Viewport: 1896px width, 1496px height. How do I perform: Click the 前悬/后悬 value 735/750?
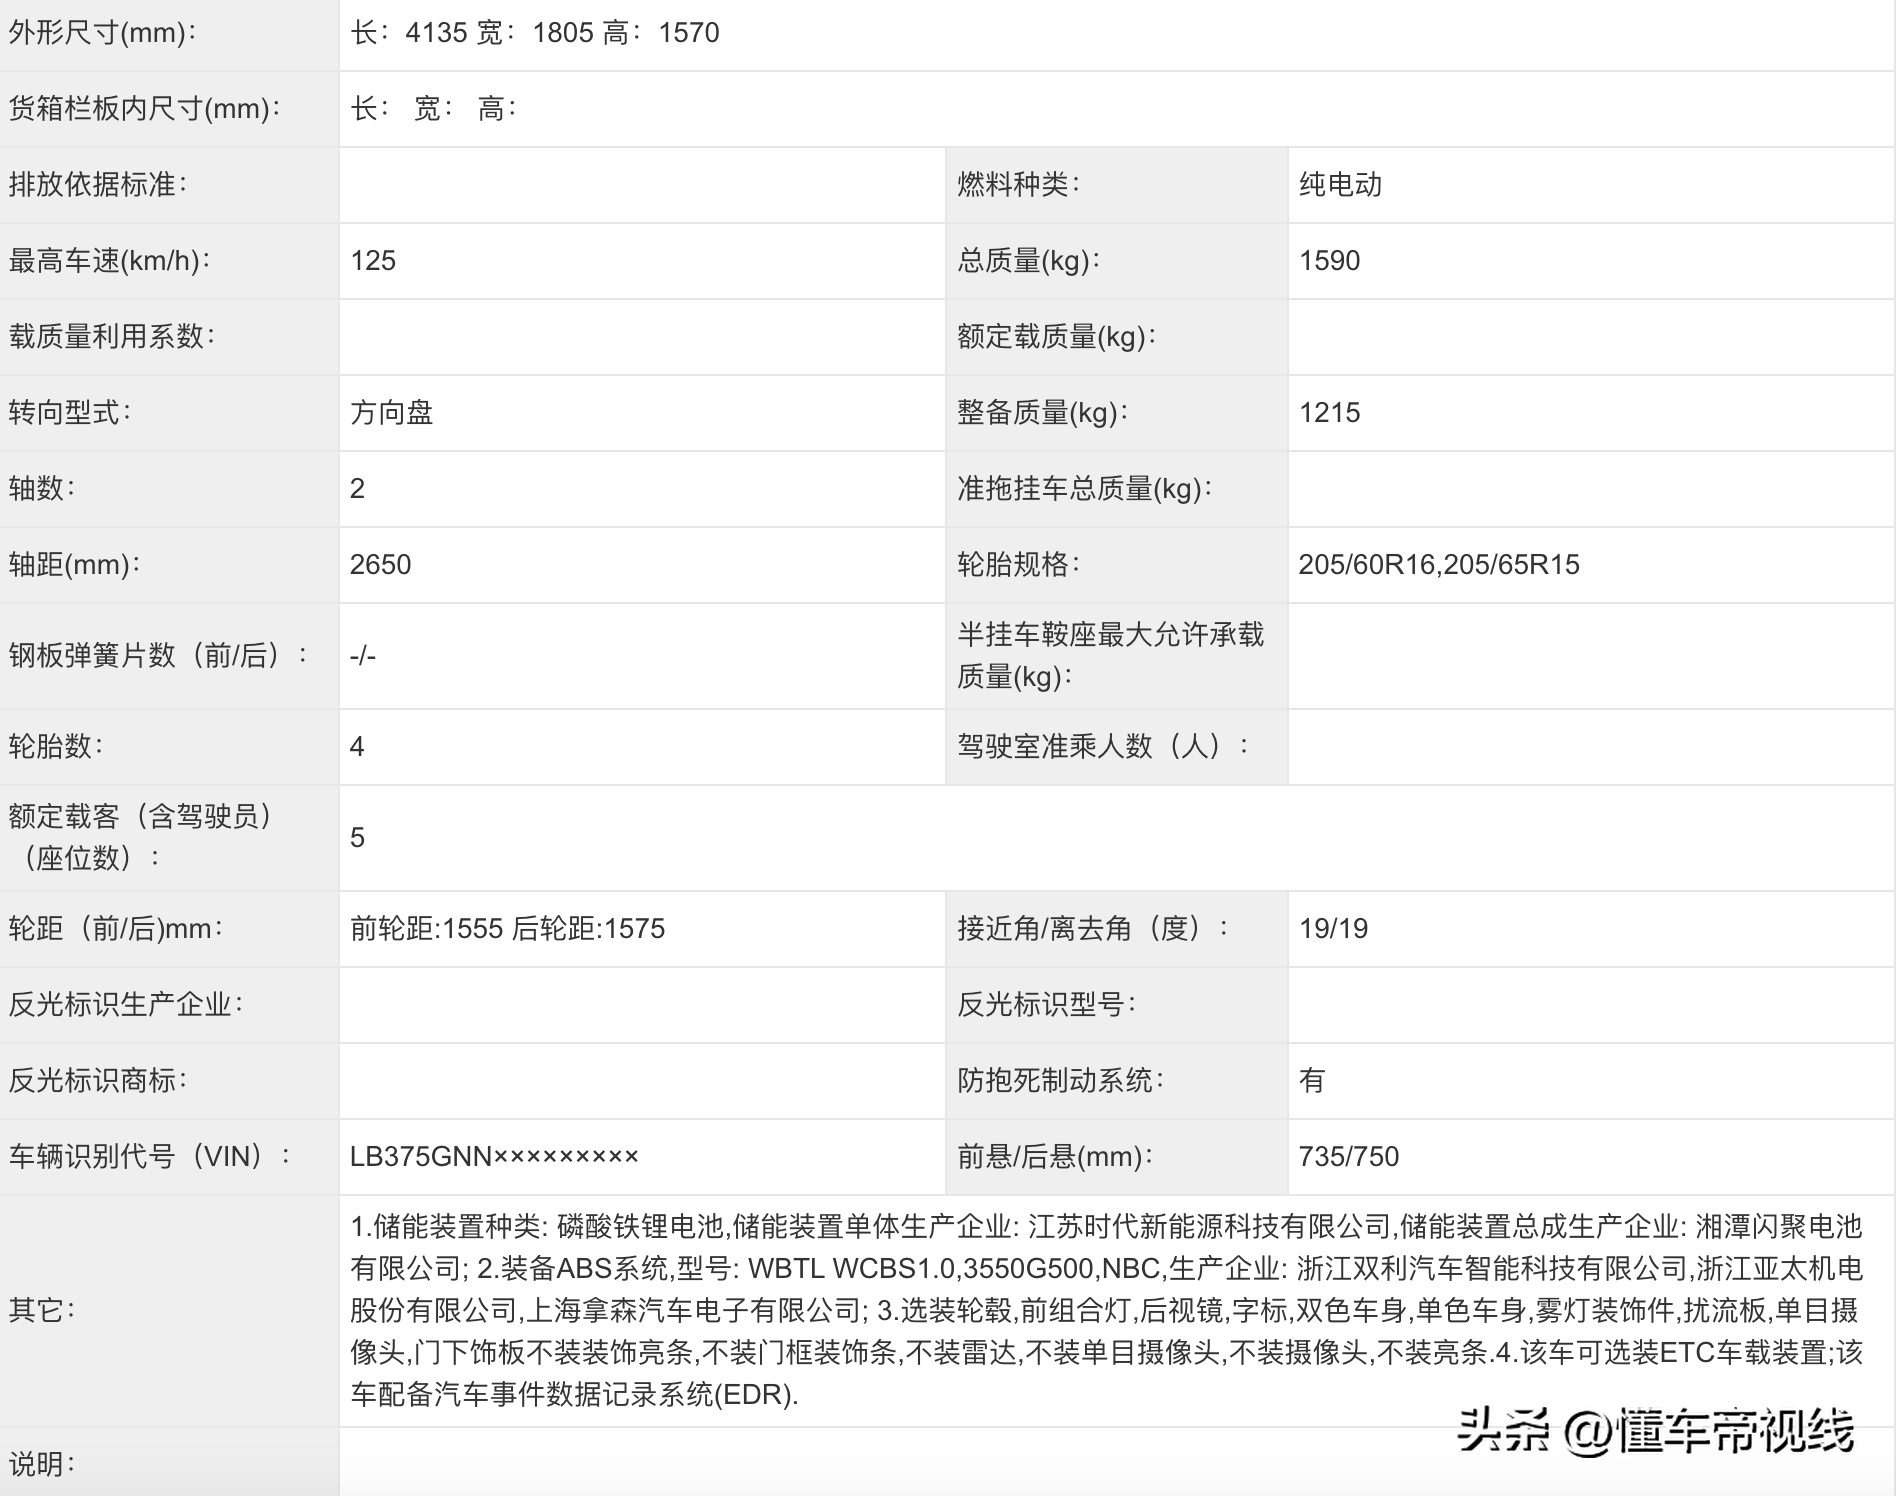point(1348,1157)
